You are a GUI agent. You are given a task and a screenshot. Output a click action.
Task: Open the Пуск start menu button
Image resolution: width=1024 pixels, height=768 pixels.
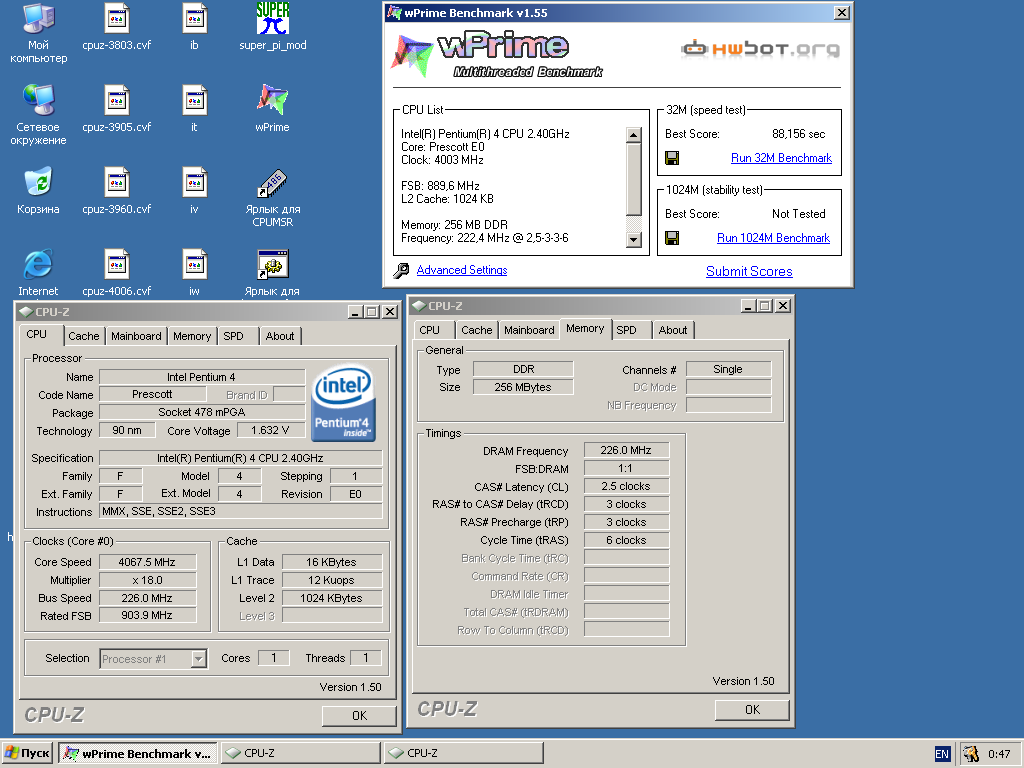click(x=27, y=753)
